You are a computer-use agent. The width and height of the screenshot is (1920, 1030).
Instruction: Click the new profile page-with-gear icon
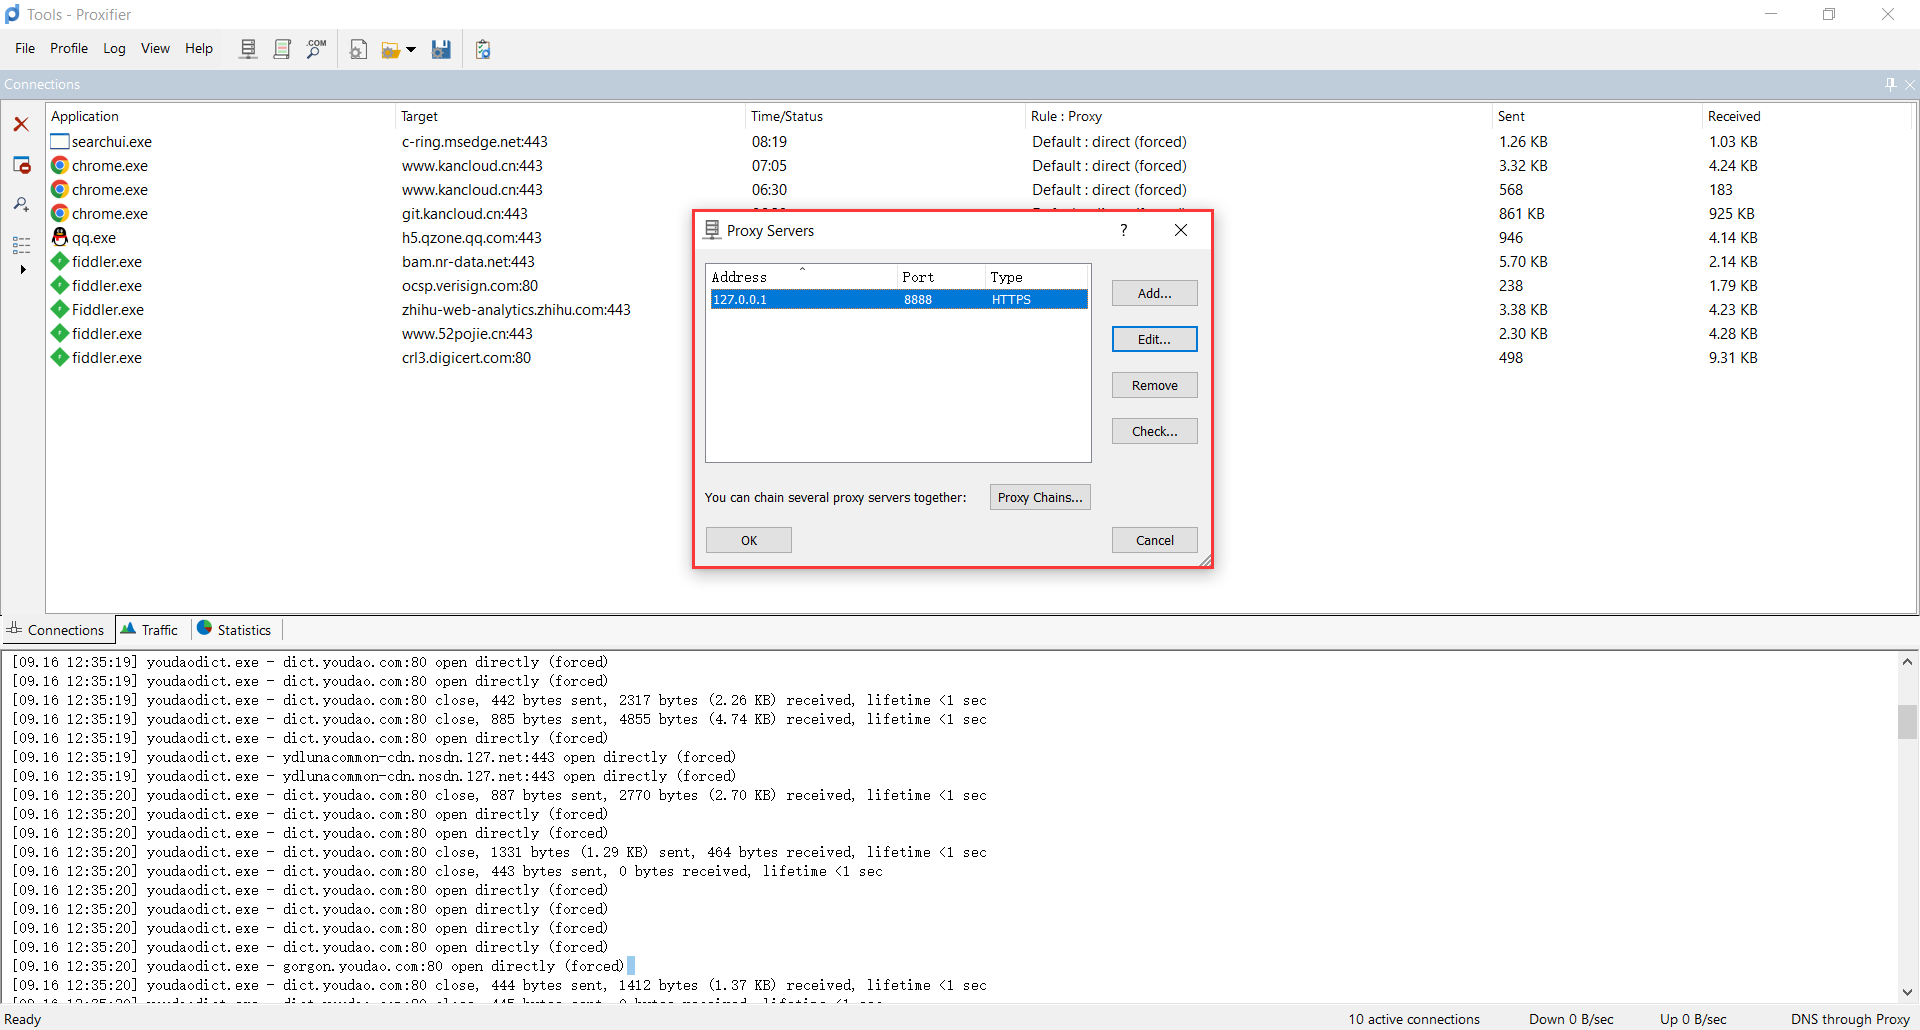[x=358, y=49]
